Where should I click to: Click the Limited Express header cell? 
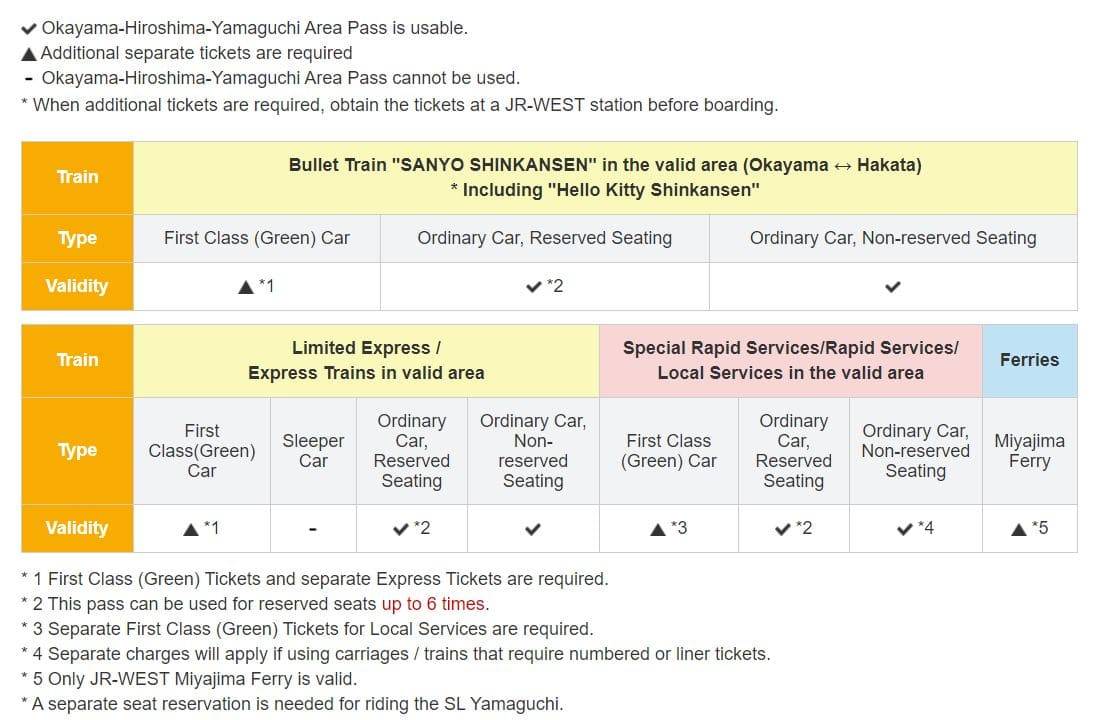366,360
